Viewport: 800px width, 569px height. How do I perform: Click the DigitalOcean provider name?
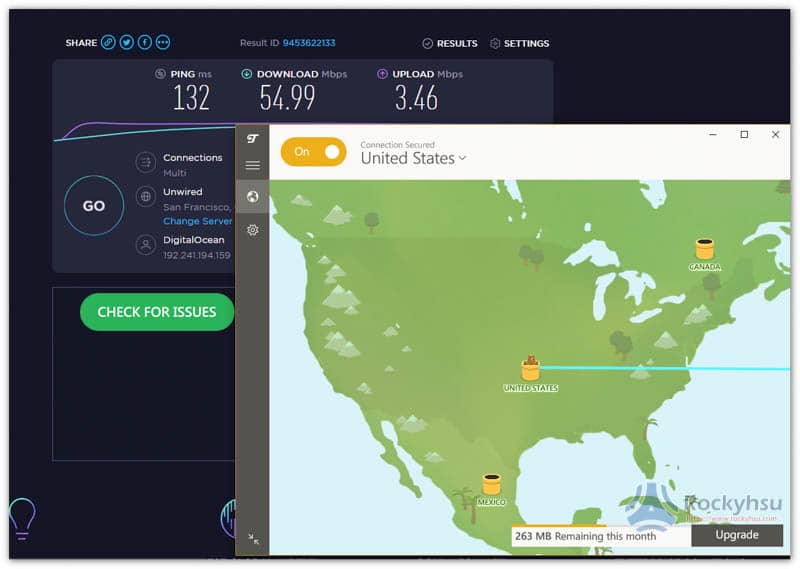coord(193,240)
